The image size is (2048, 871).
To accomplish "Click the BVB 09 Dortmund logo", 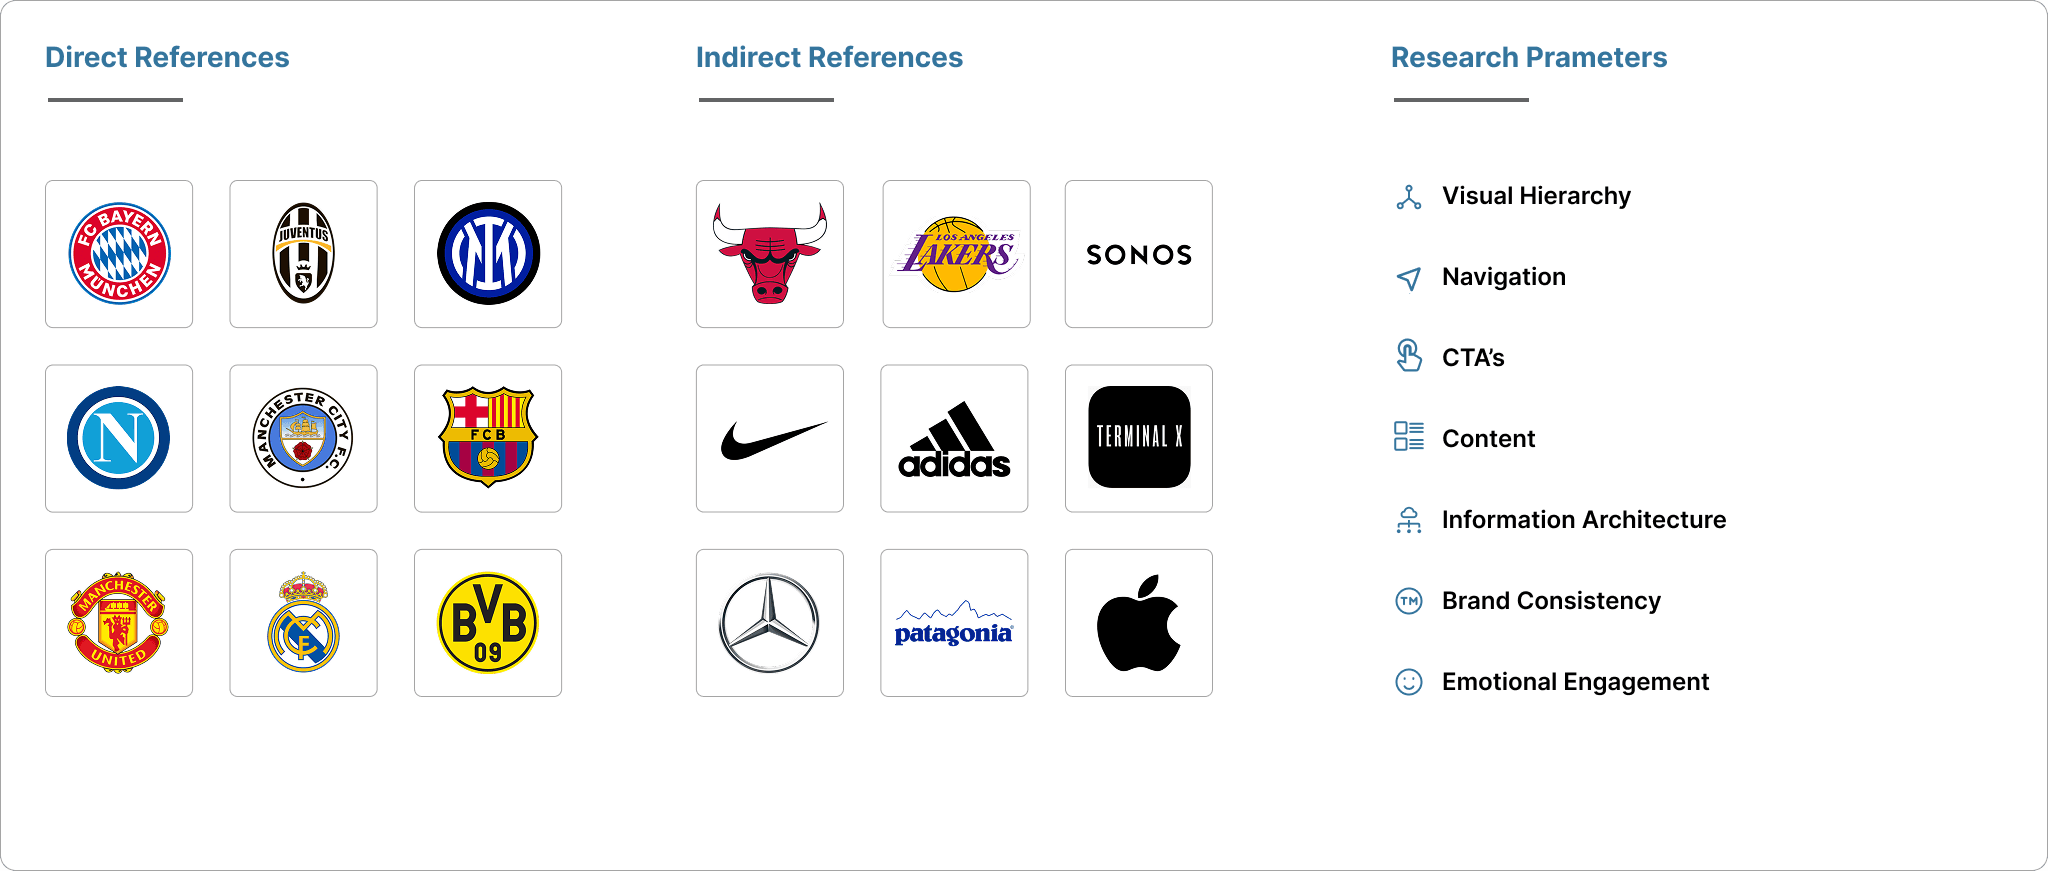I will (x=488, y=623).
